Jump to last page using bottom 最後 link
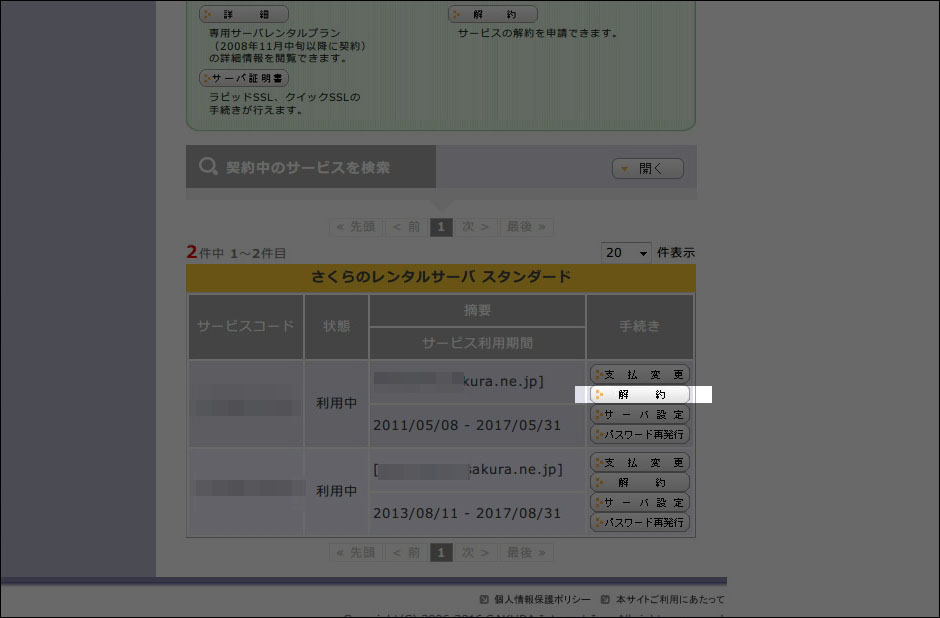Screen dimensions: 940x618 tap(526, 552)
